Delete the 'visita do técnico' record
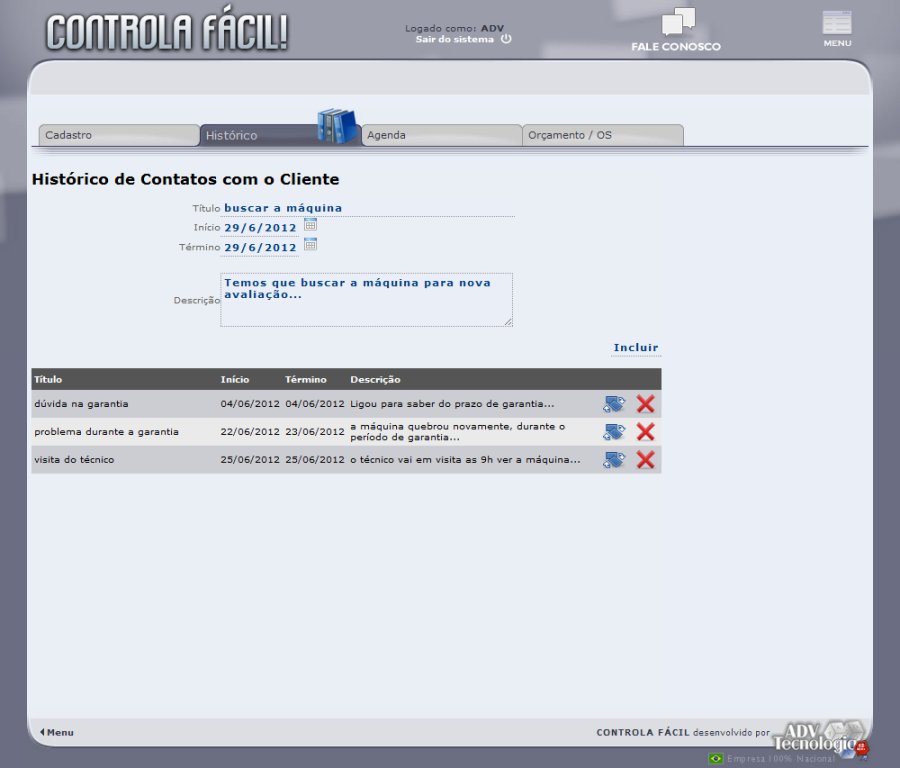900x768 pixels. tap(645, 460)
